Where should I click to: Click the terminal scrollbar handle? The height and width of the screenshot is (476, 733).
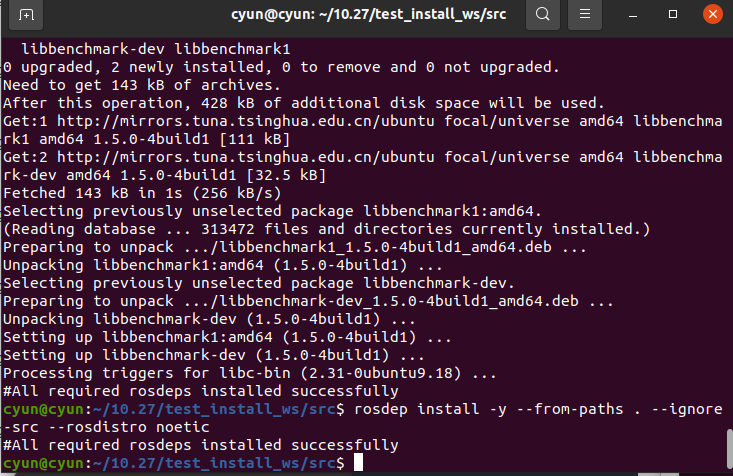tap(730, 449)
